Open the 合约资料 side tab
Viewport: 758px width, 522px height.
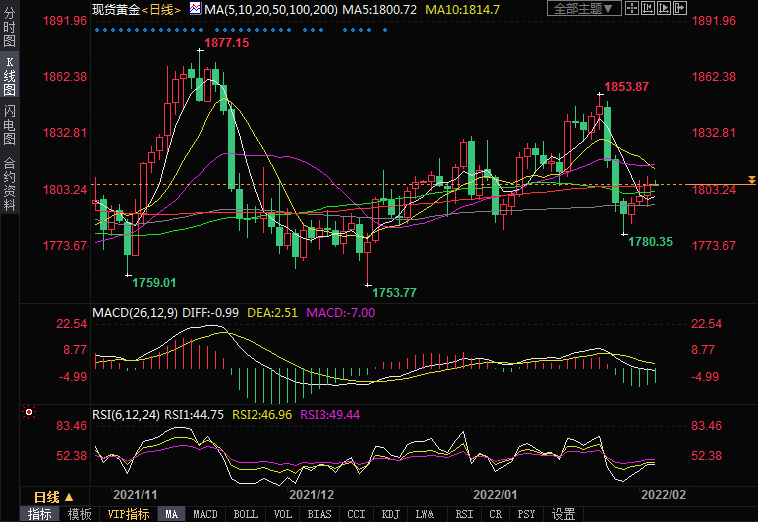9,183
